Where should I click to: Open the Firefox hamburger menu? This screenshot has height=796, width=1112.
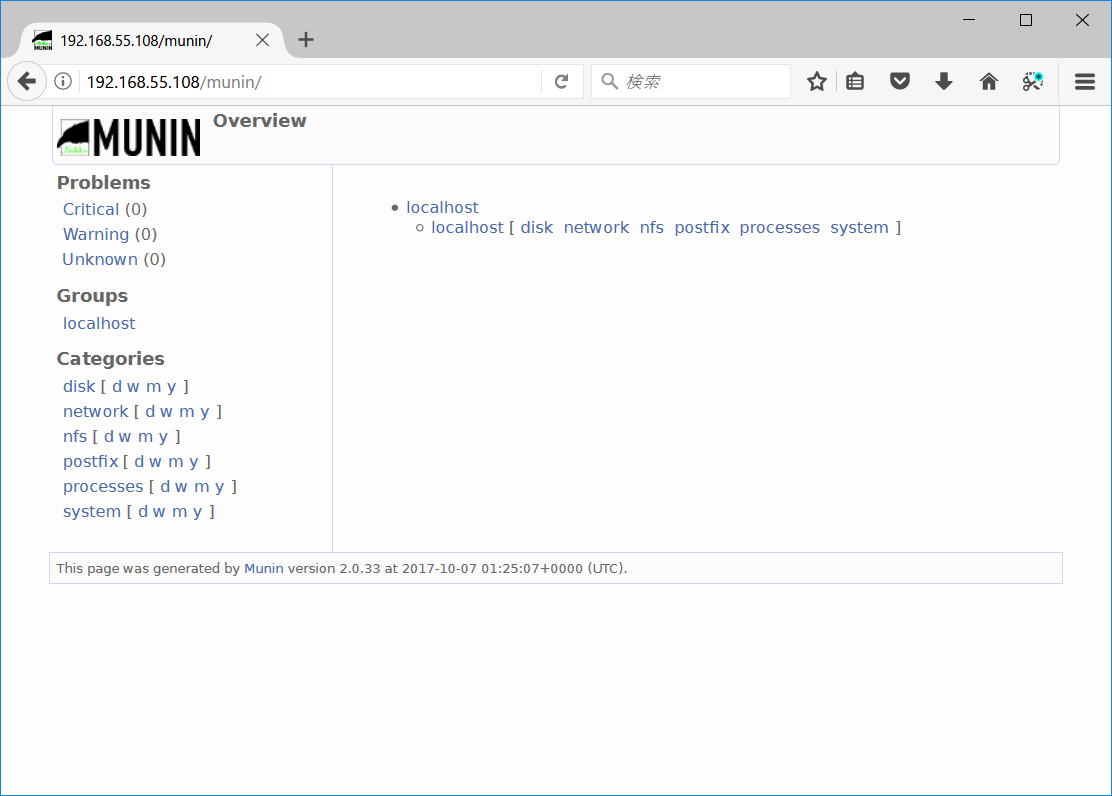(x=1084, y=81)
